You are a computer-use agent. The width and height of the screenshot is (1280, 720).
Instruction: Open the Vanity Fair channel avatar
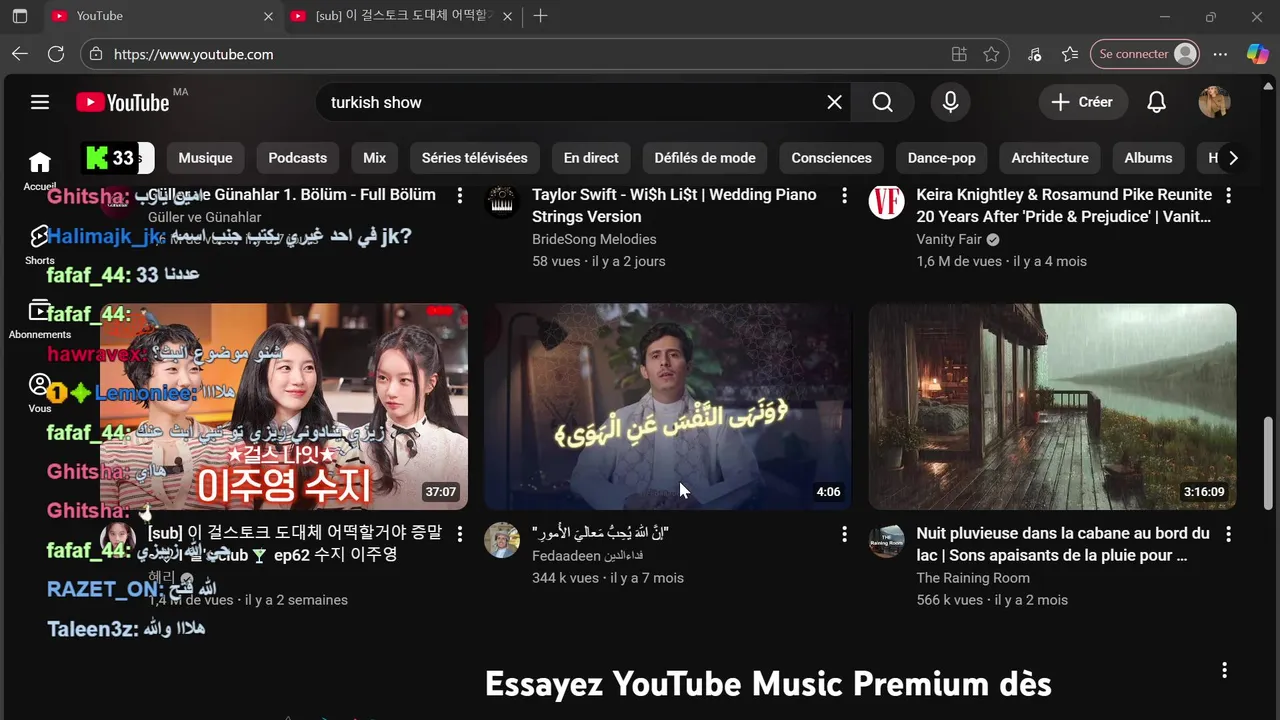886,201
